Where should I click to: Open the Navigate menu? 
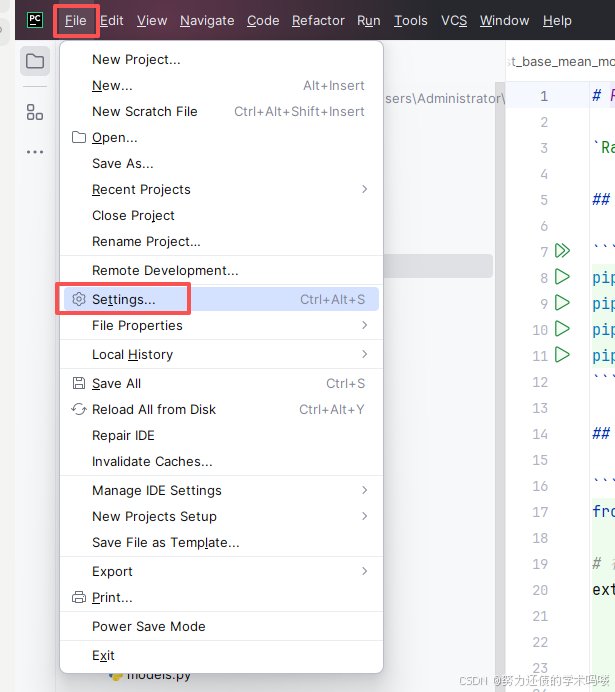coord(207,20)
